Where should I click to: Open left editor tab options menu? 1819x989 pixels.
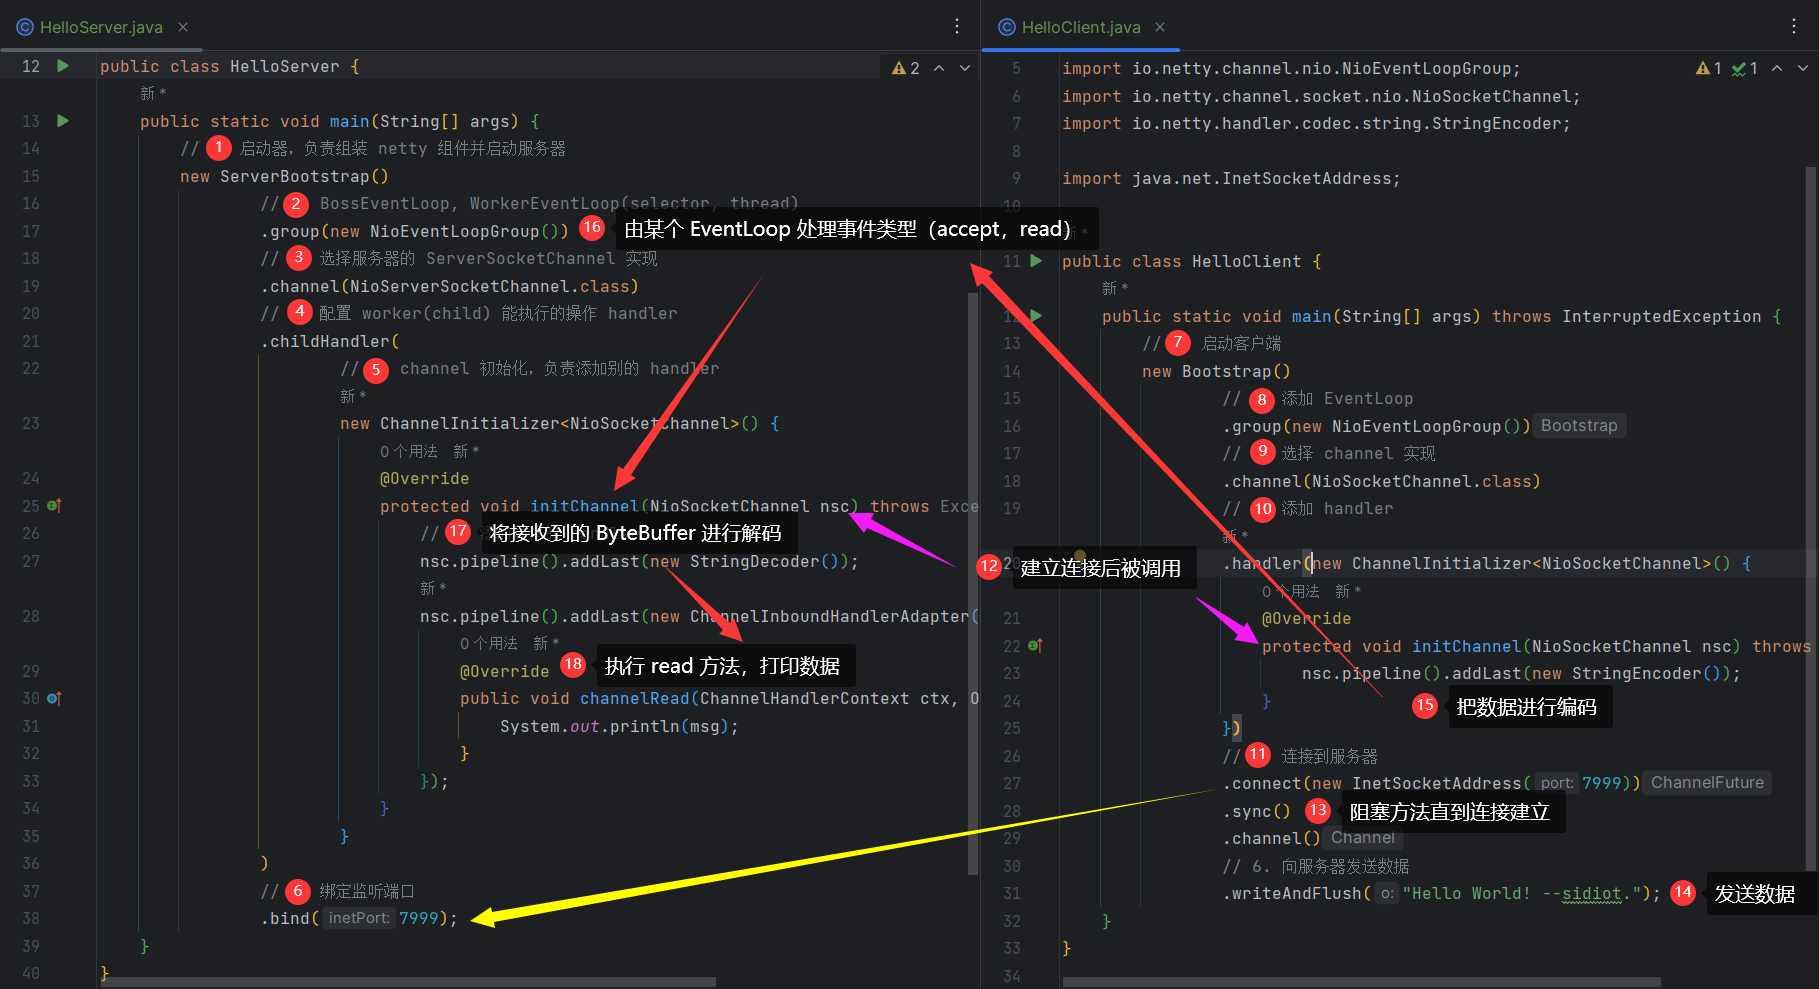[x=957, y=27]
